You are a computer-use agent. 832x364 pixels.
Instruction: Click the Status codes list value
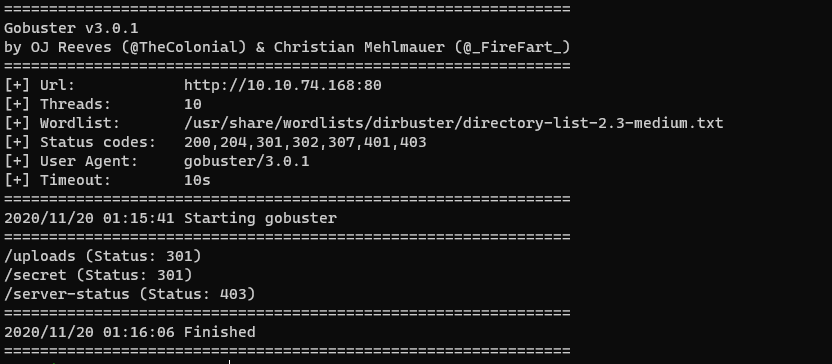pyautogui.click(x=305, y=142)
